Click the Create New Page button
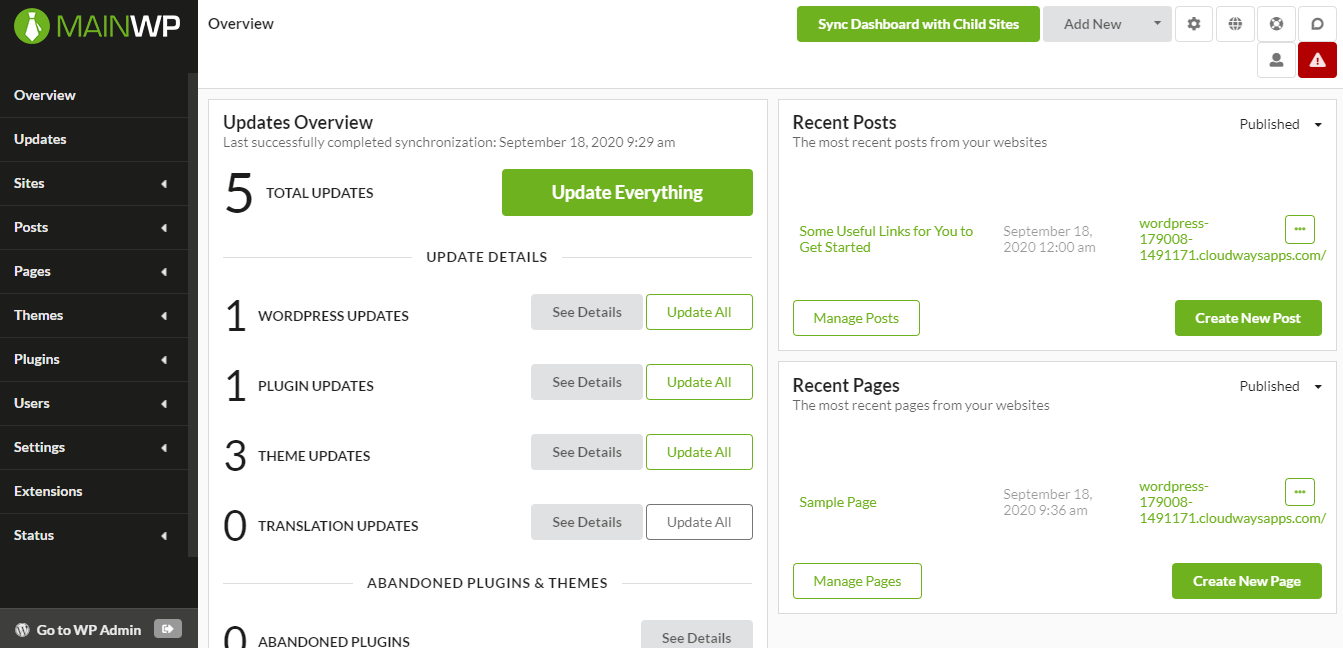The height and width of the screenshot is (648, 1343). pyautogui.click(x=1247, y=581)
